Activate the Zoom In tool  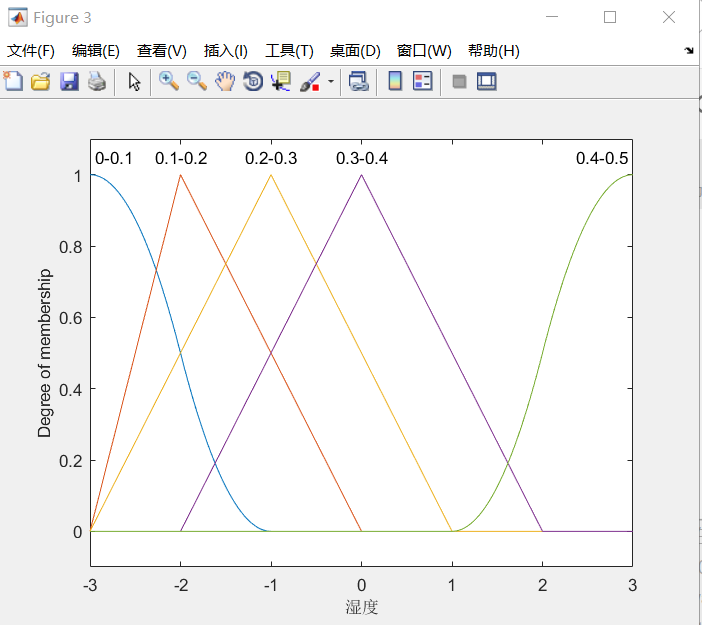click(x=169, y=81)
